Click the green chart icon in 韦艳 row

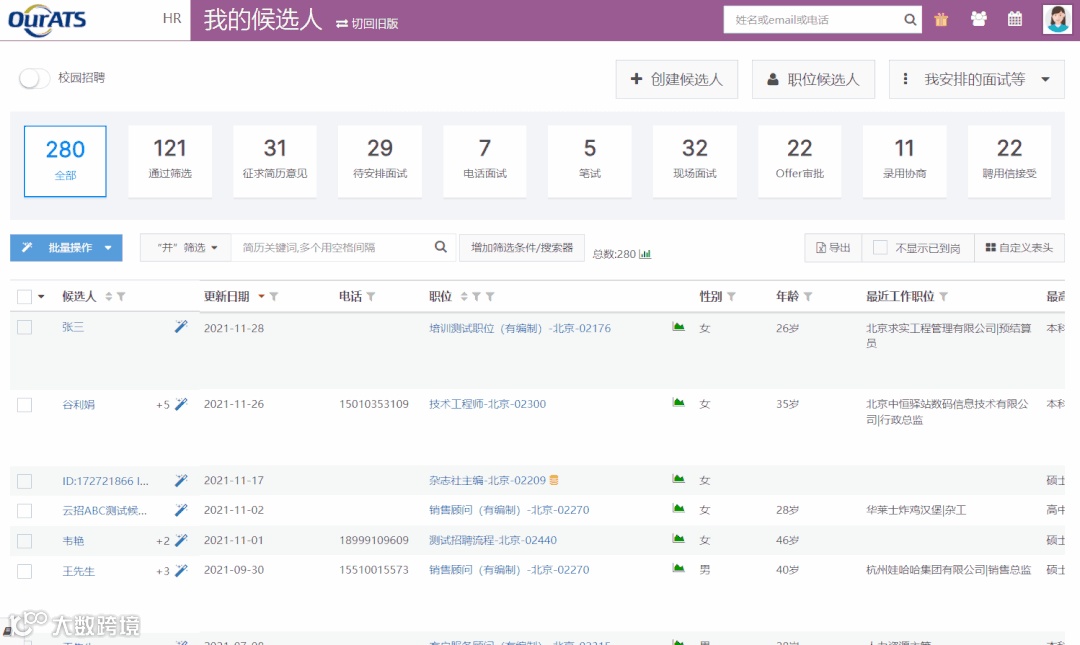point(678,538)
